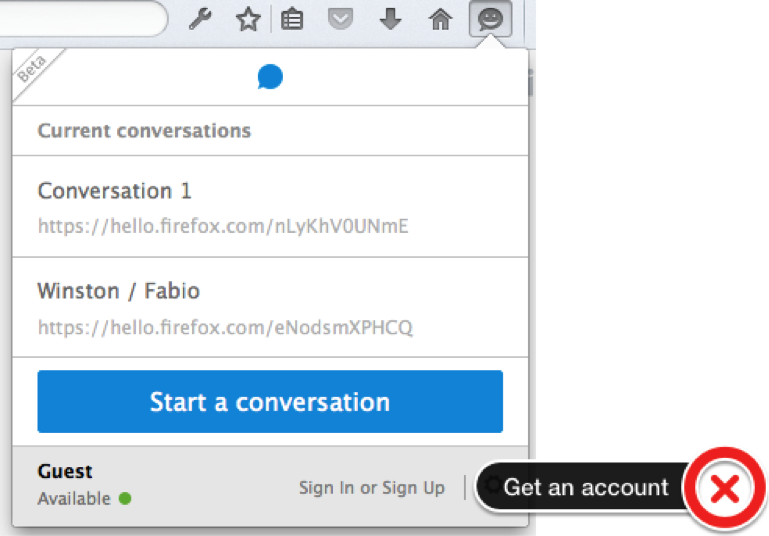
Task: Toggle the Firefox Hello smiley button
Action: (x=490, y=19)
